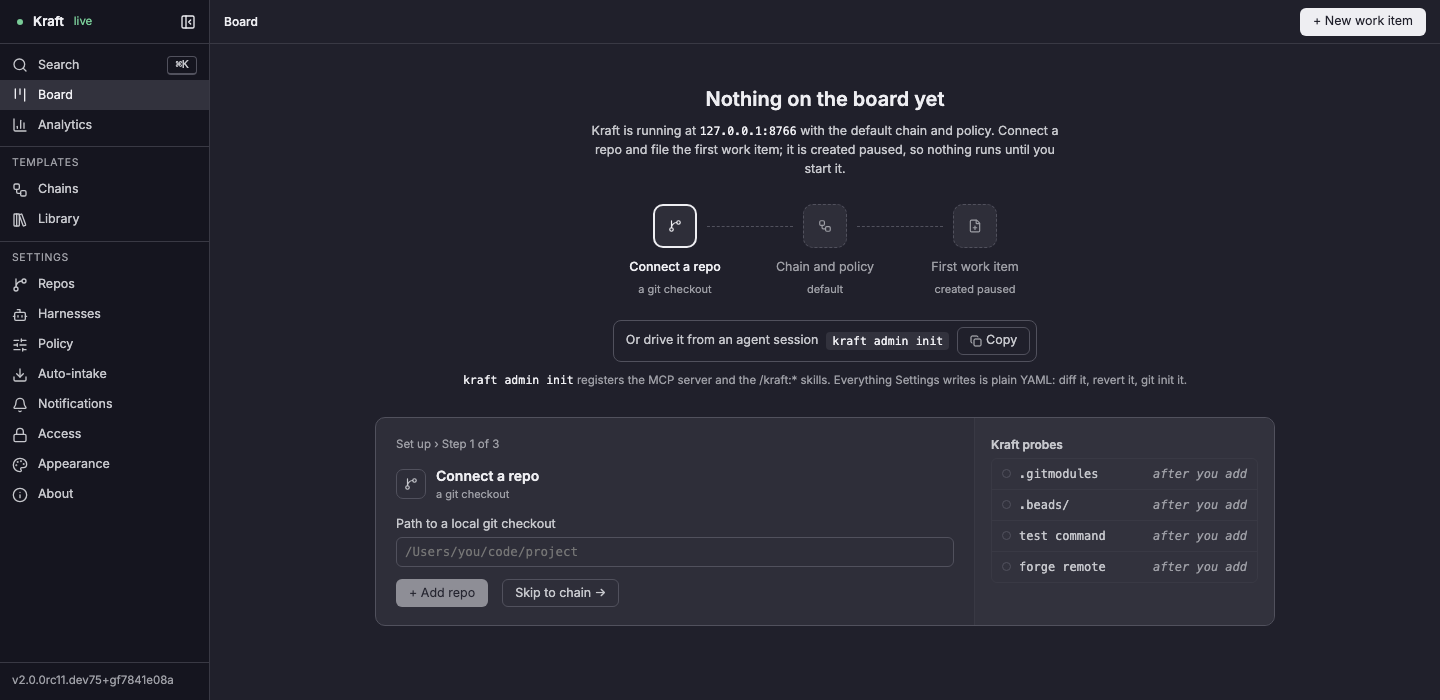Click the .beads/ probe row label
Viewport: 1440px width, 700px height.
tap(1044, 505)
